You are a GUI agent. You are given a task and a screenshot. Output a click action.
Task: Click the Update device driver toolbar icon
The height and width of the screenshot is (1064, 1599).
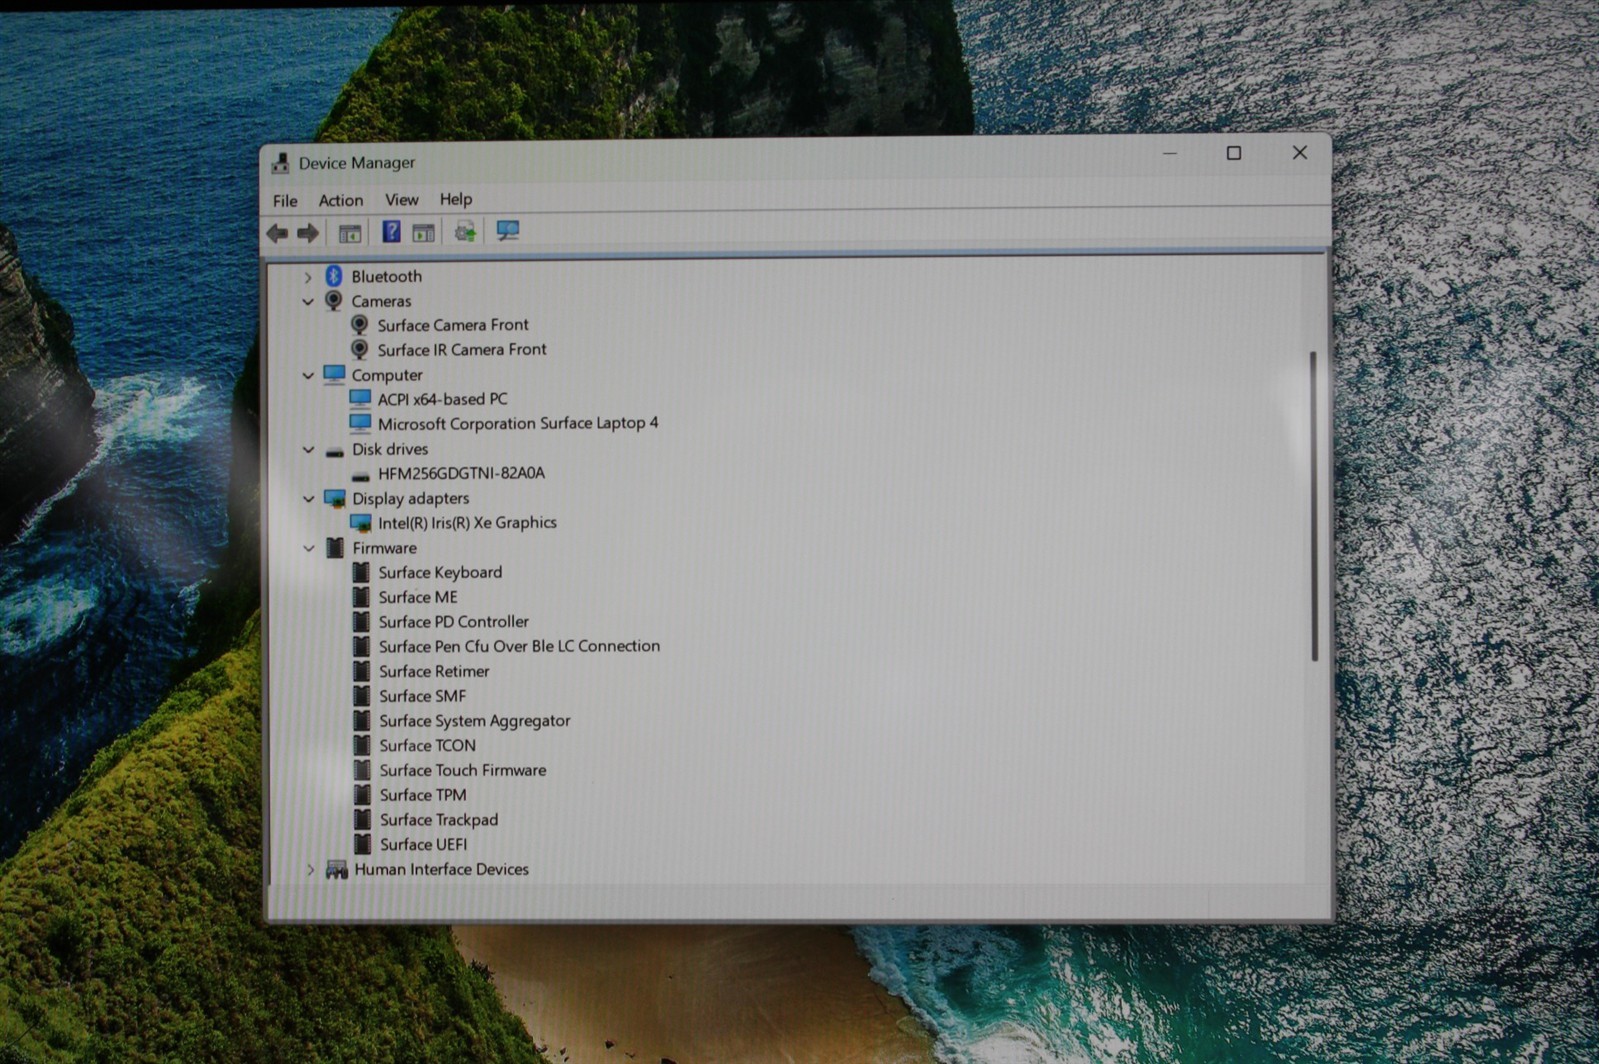point(465,232)
